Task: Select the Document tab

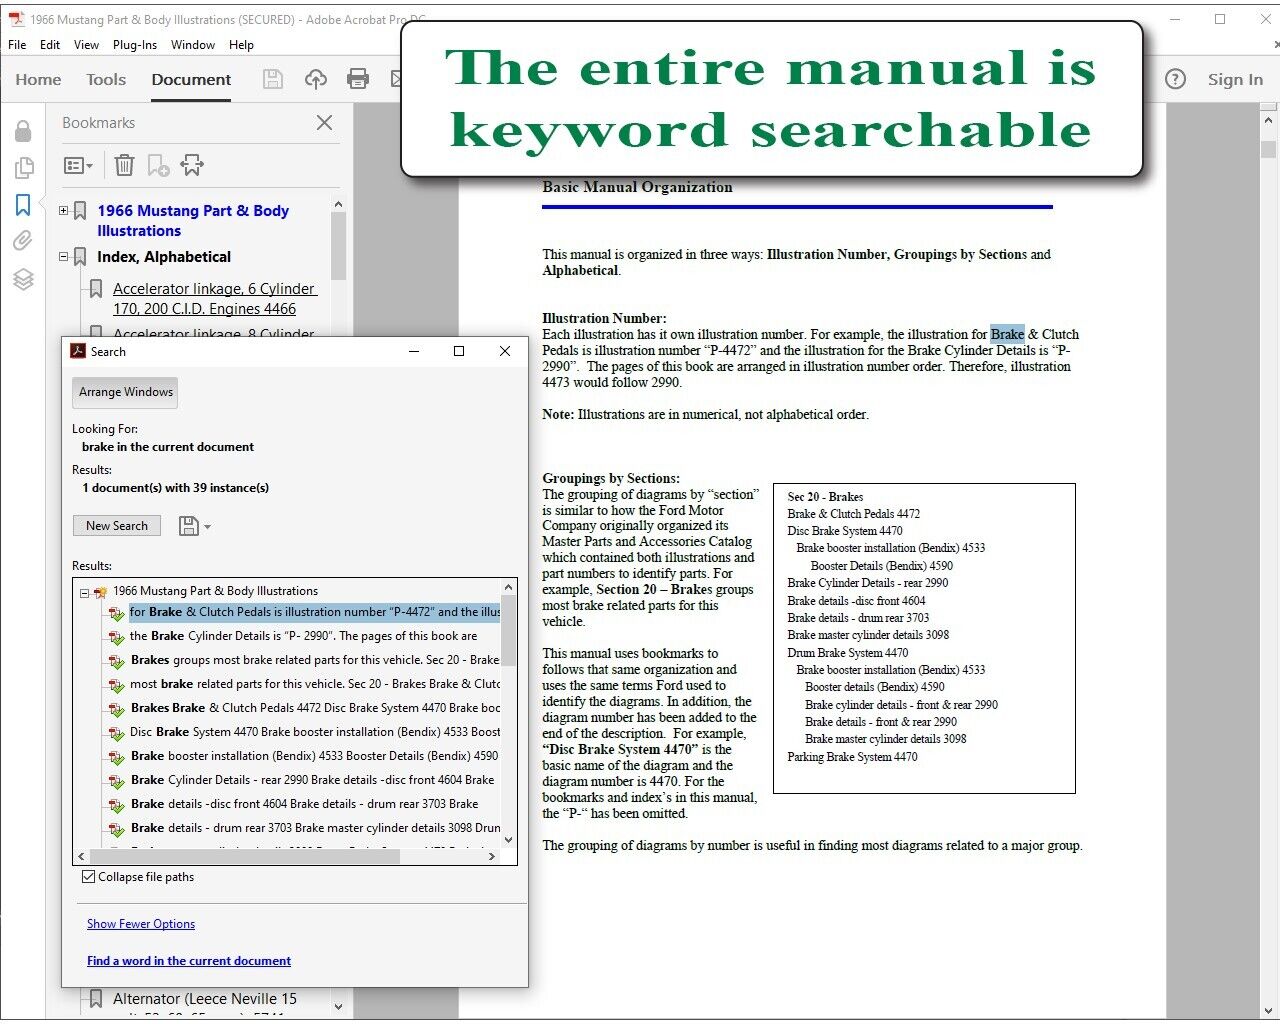Action: click(x=191, y=80)
